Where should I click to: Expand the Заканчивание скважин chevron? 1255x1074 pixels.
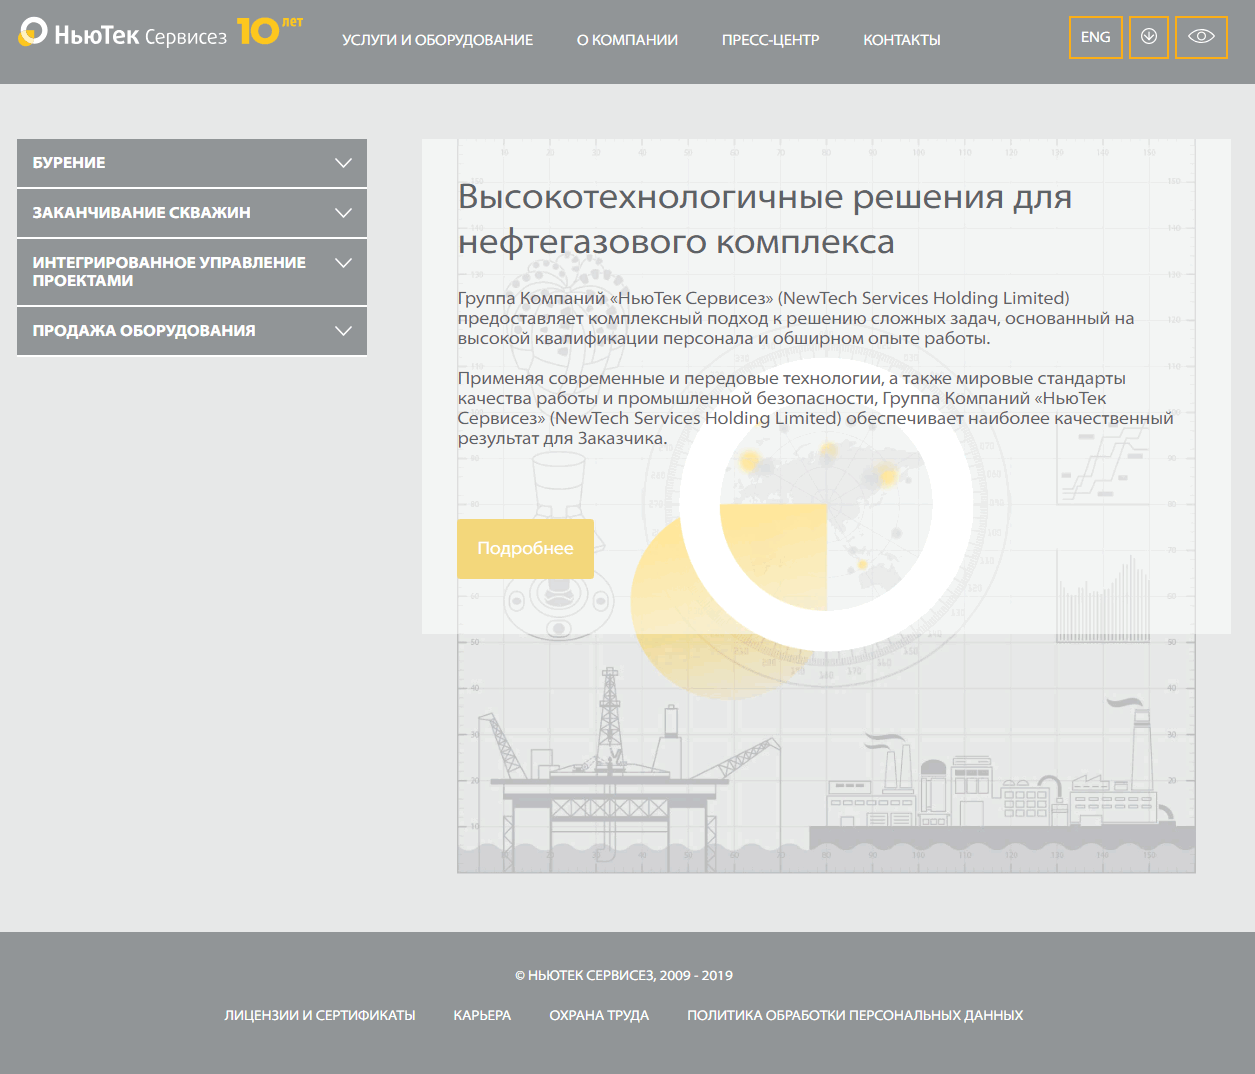coord(343,213)
